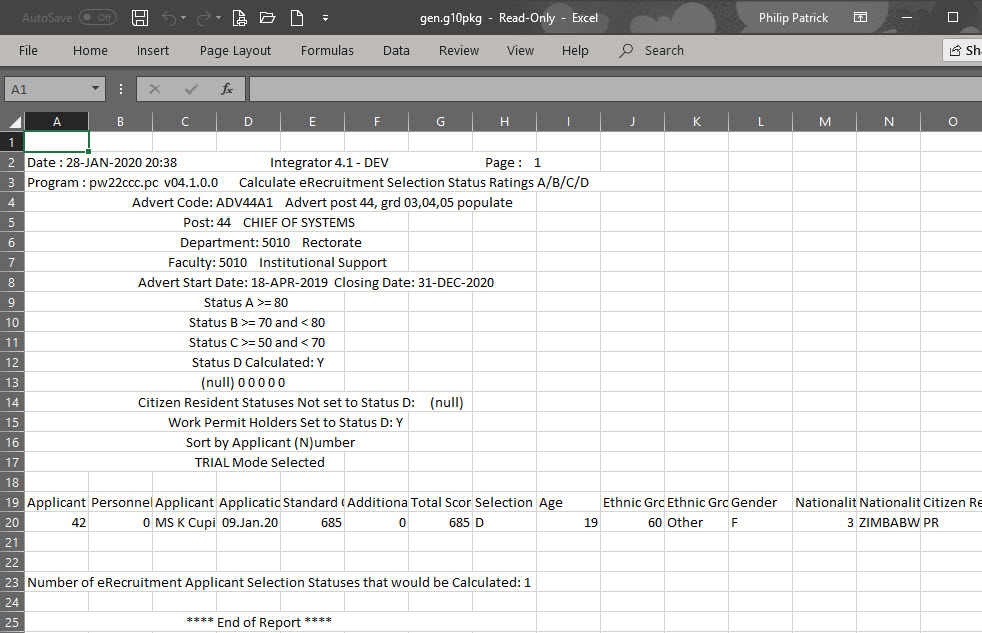
Task: Click the Insert Function fx icon
Action: pos(226,88)
